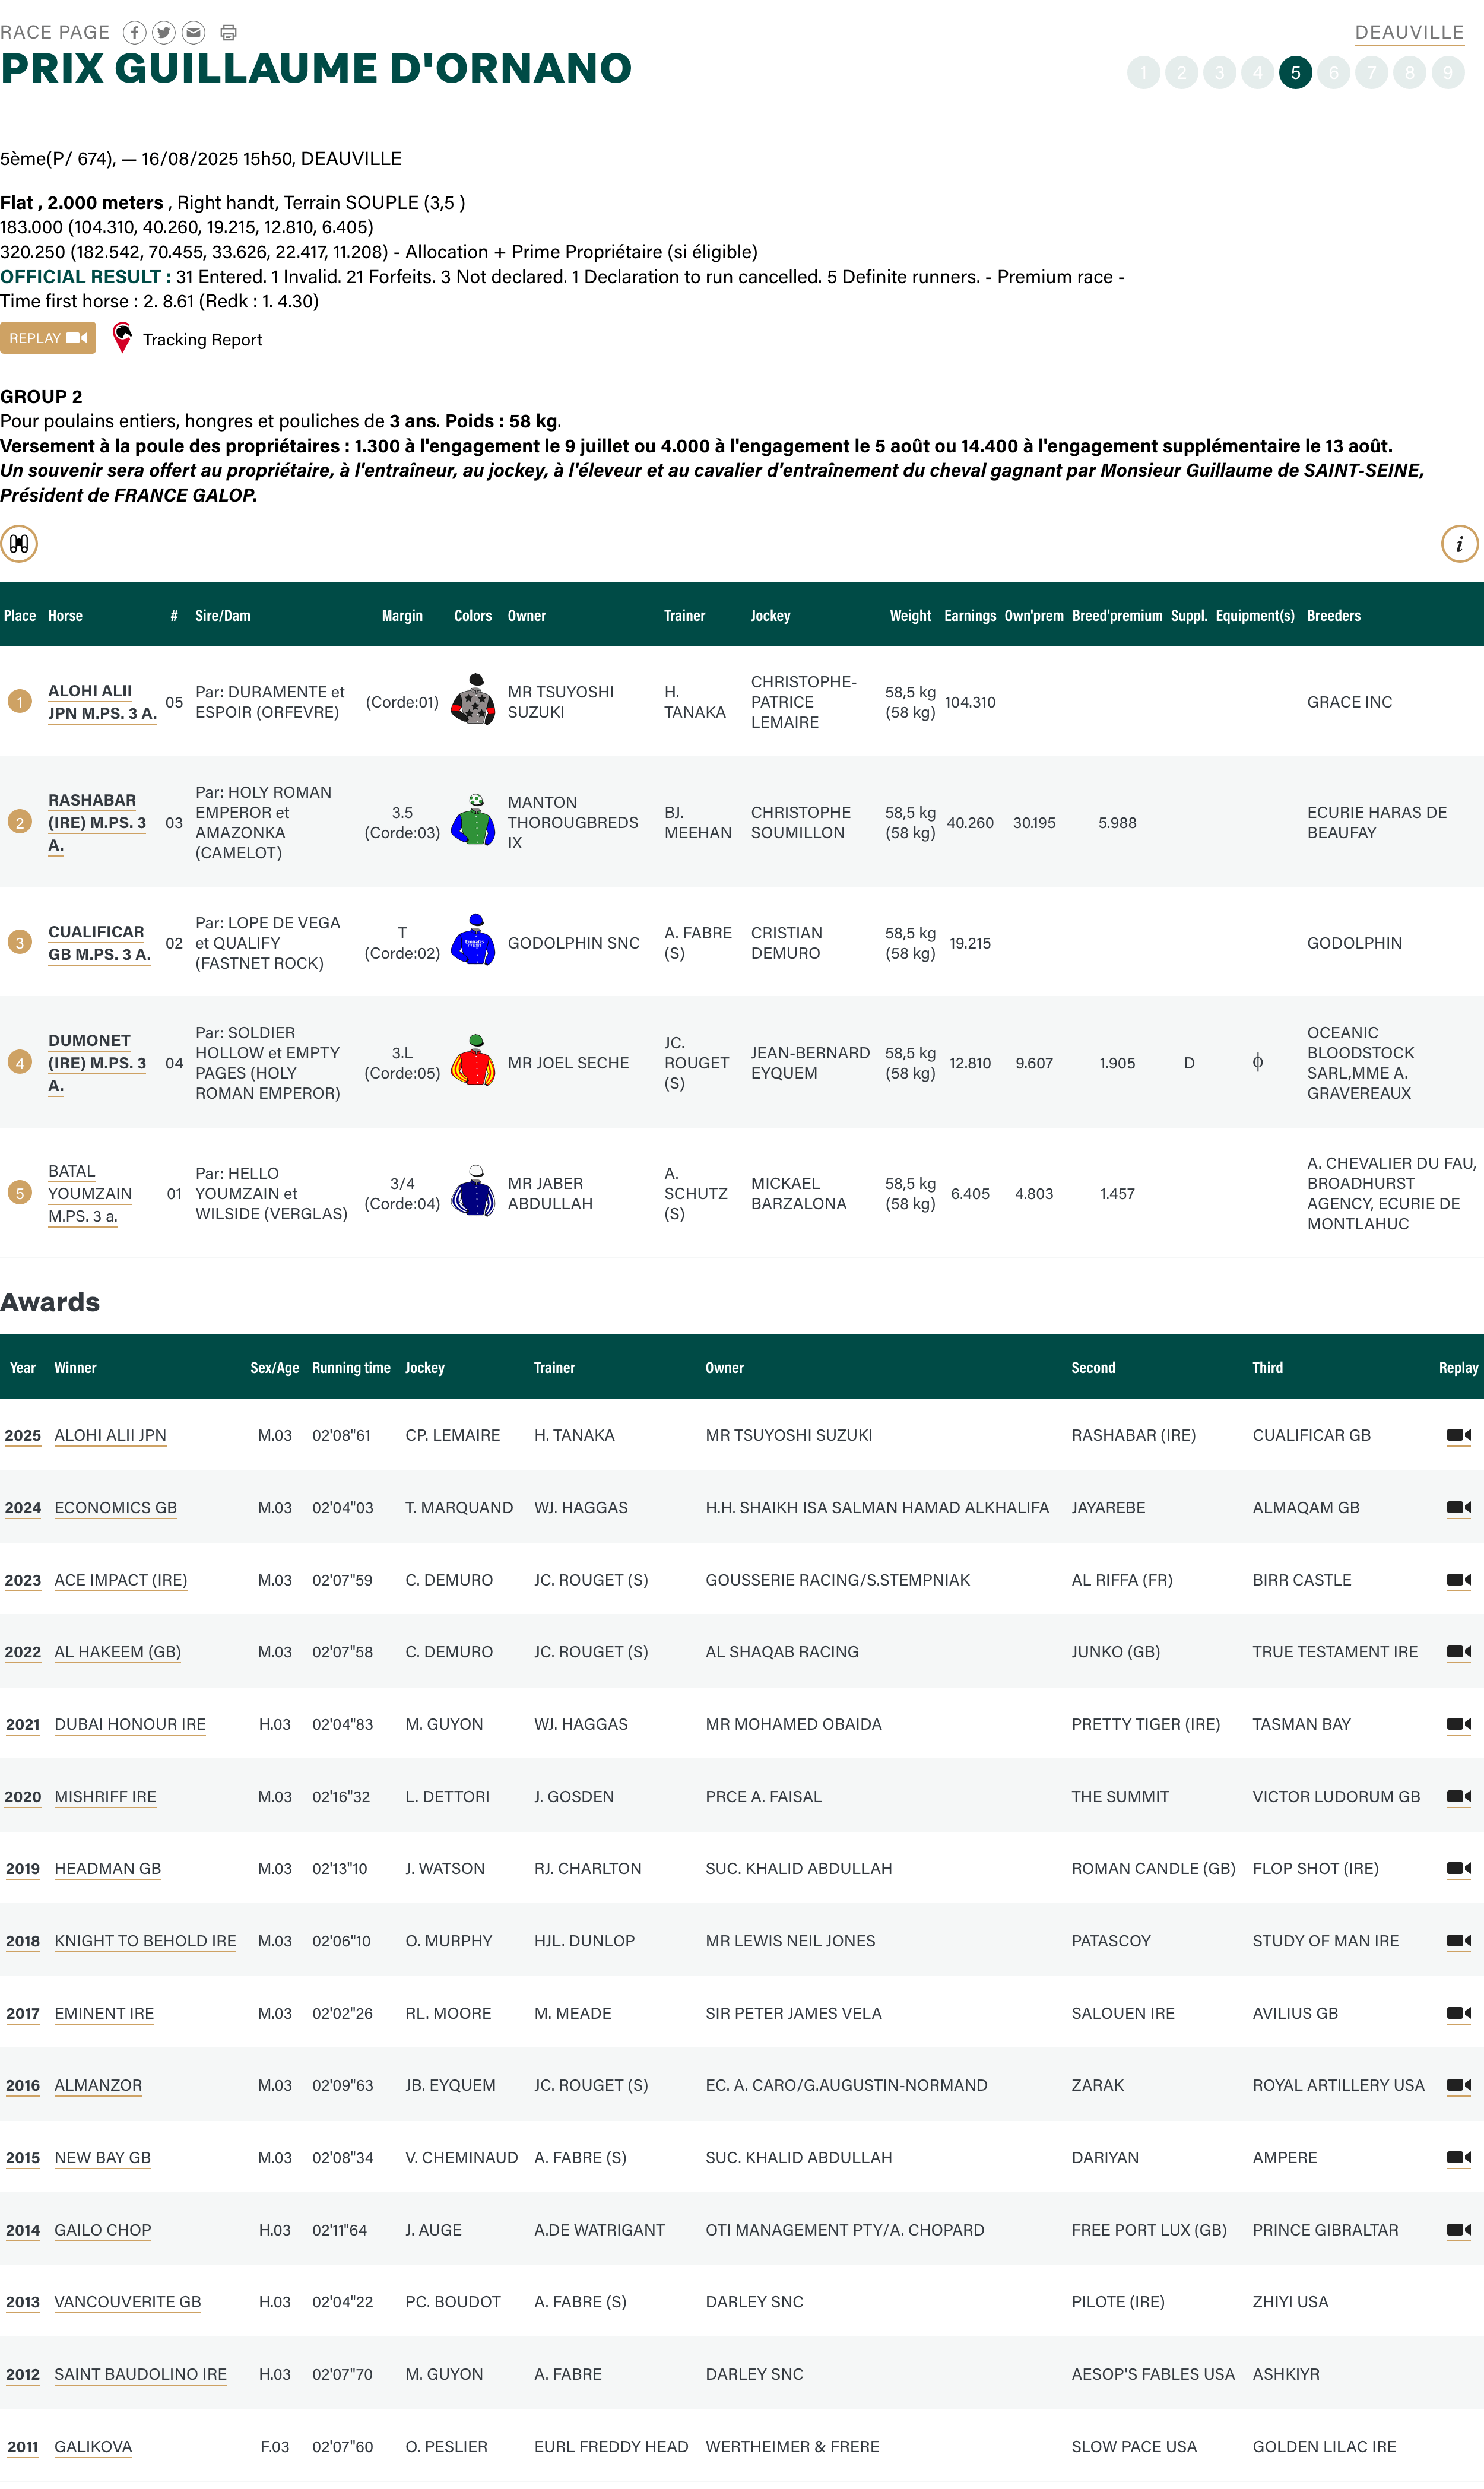Open horse DUMONET (IRE) result link
This screenshot has height=2489, width=1484.
[x=97, y=1063]
